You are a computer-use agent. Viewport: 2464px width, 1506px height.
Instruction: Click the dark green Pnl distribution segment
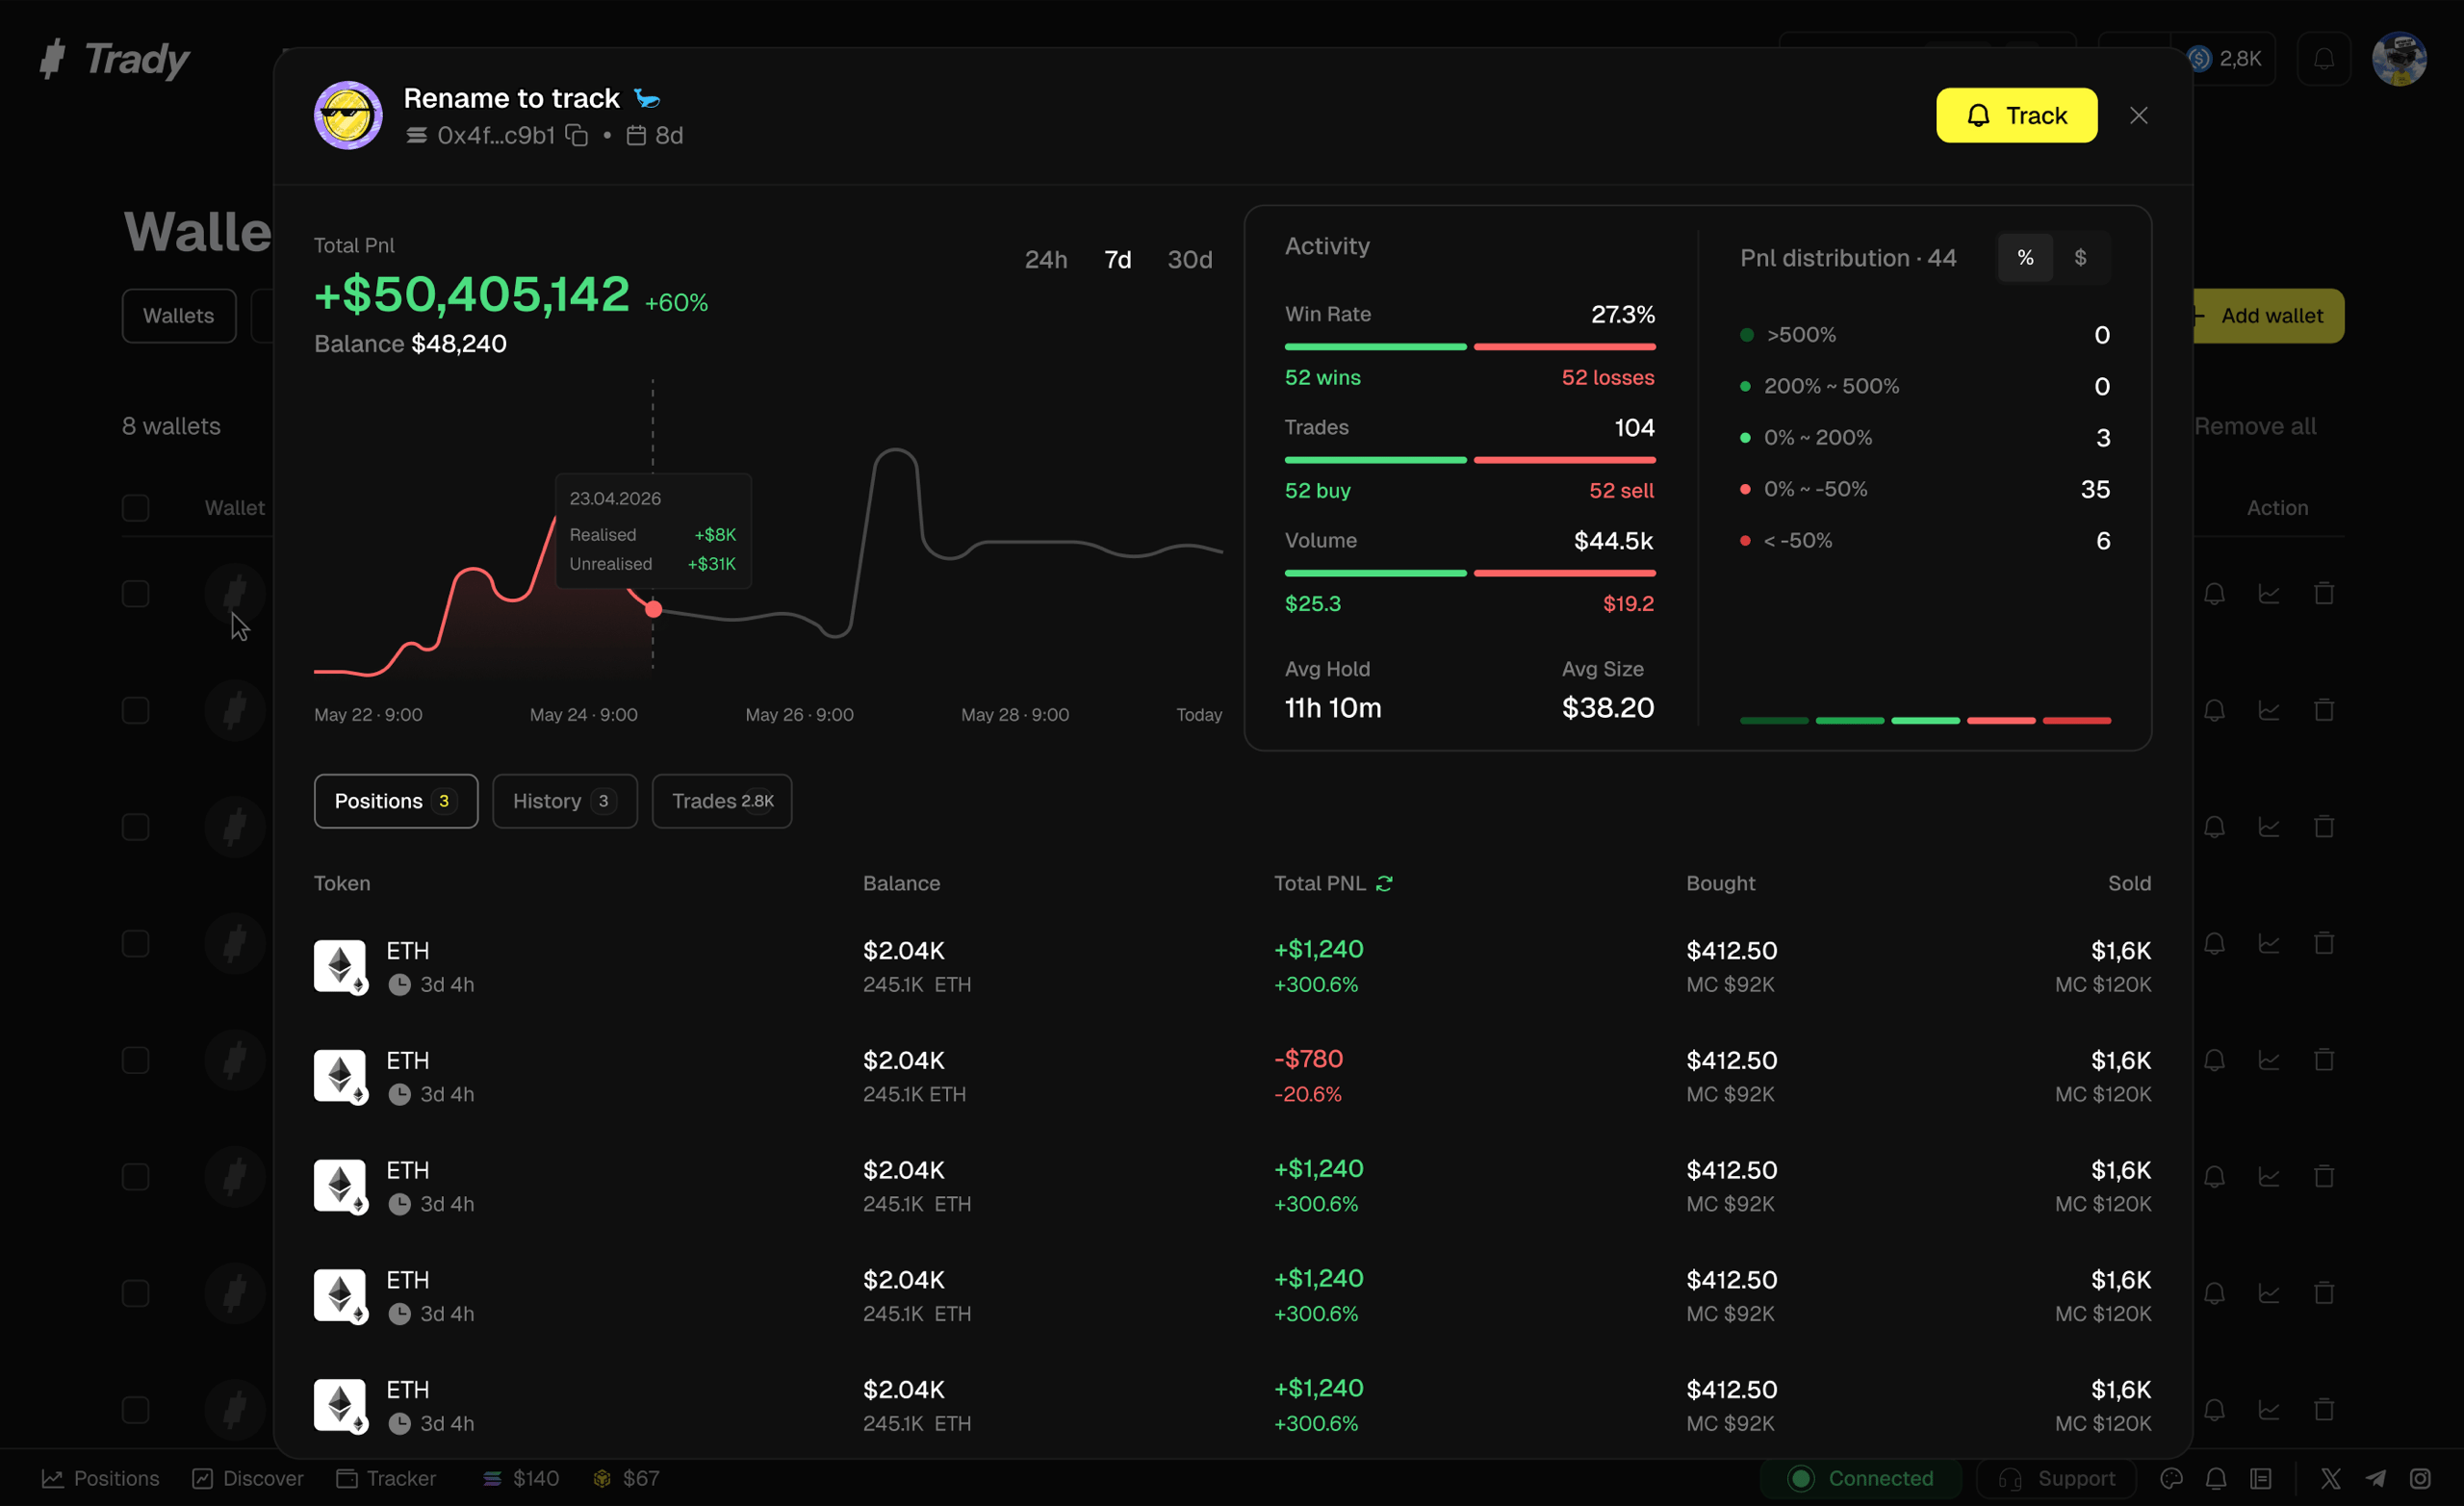click(1774, 720)
